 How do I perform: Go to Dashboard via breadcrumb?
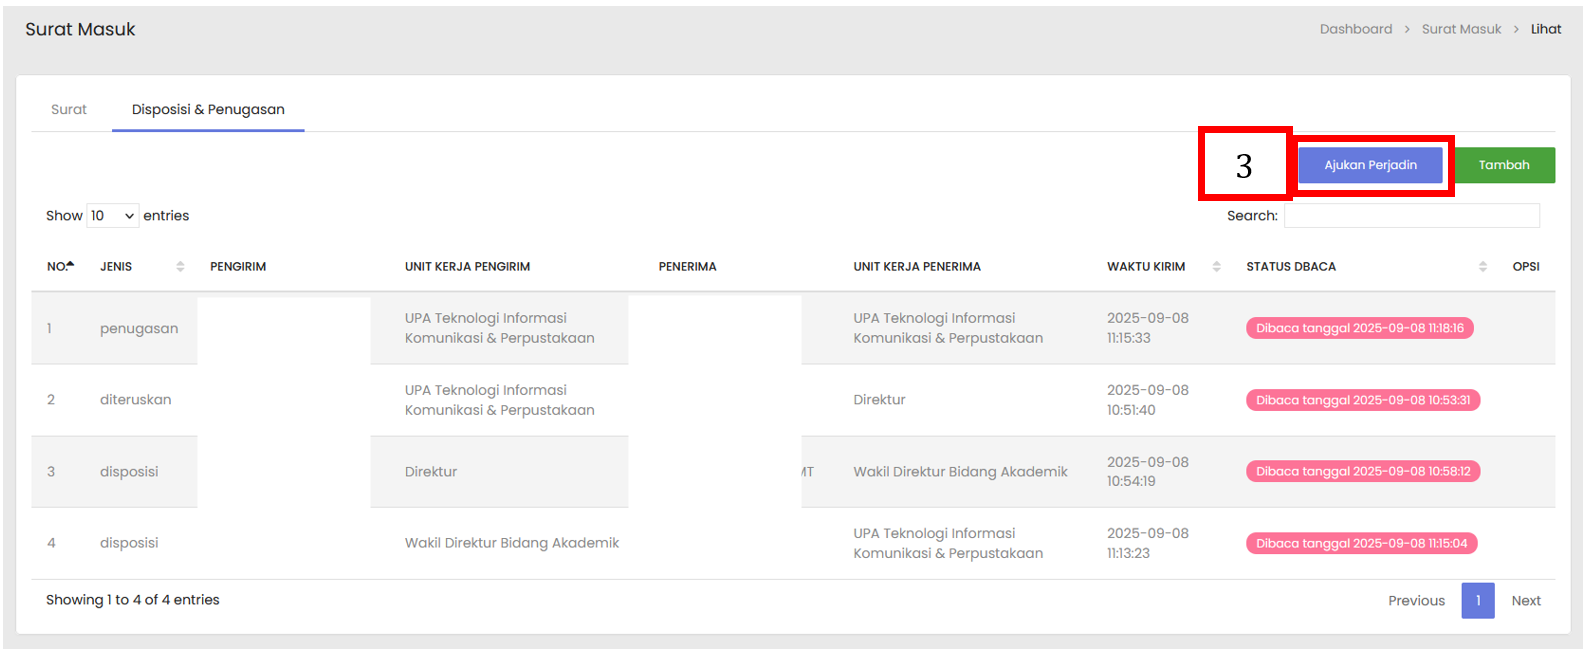(1355, 29)
